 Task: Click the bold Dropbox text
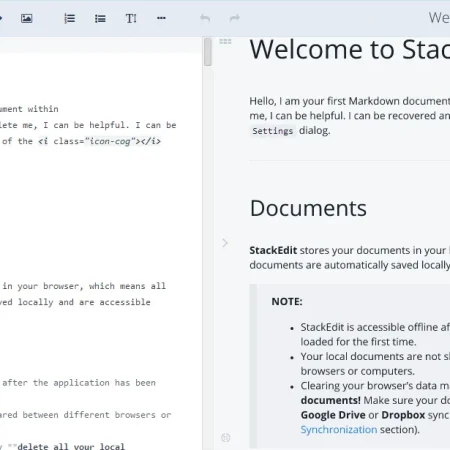click(x=403, y=415)
